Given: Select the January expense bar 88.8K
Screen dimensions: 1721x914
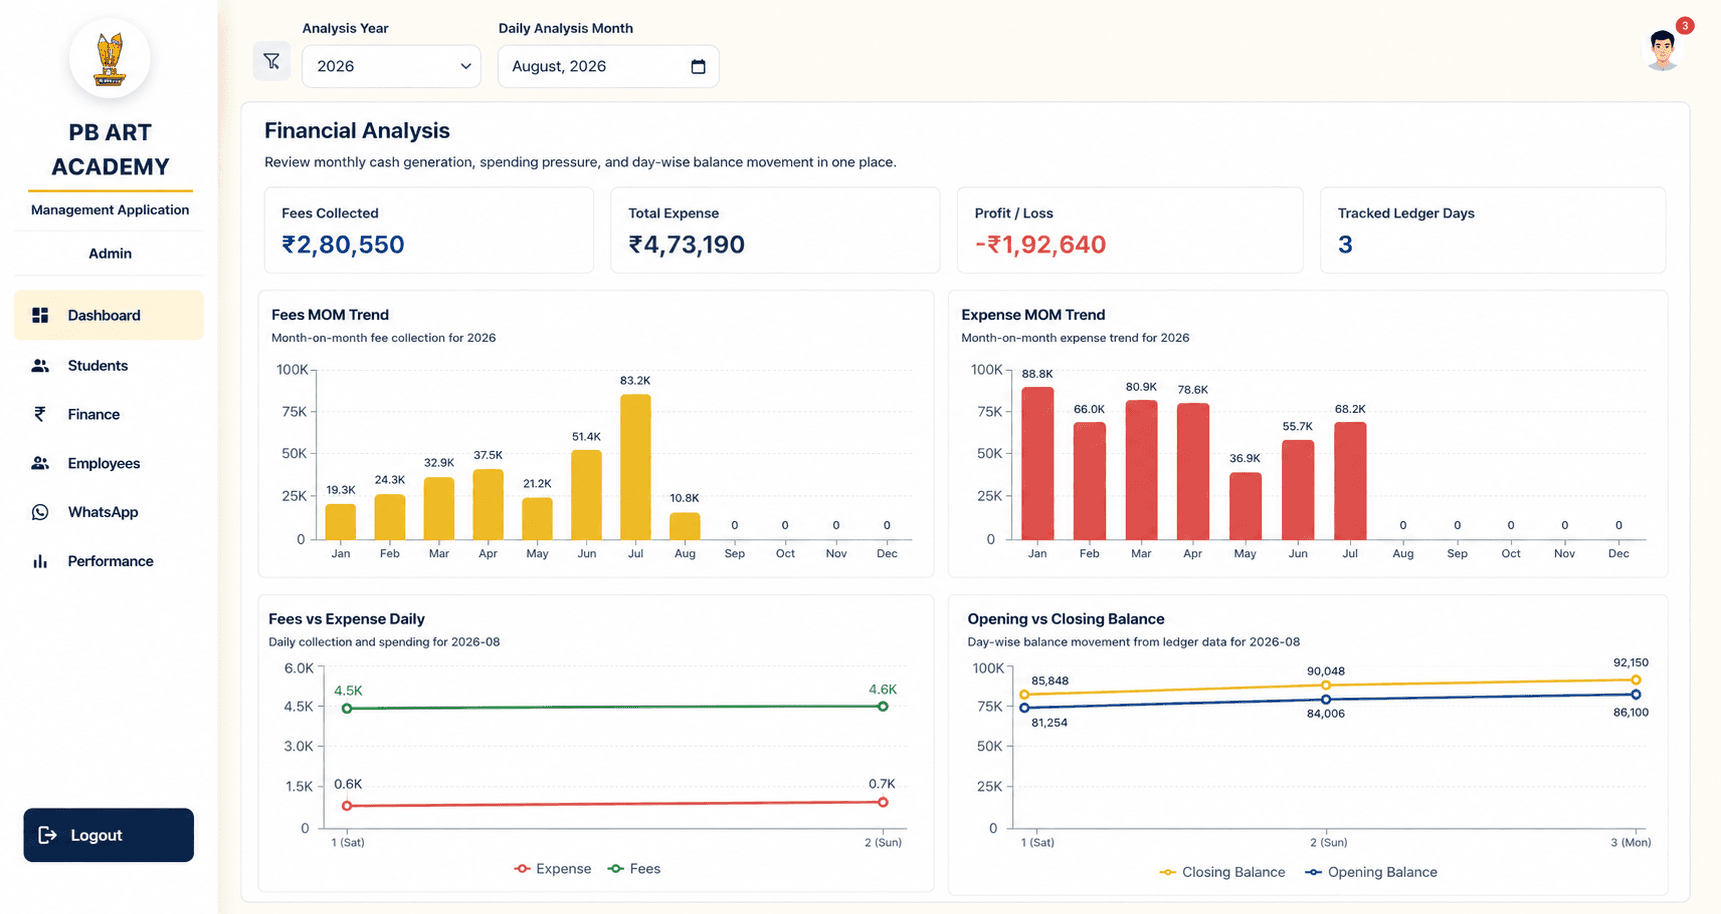Looking at the screenshot, I should pos(1038,464).
